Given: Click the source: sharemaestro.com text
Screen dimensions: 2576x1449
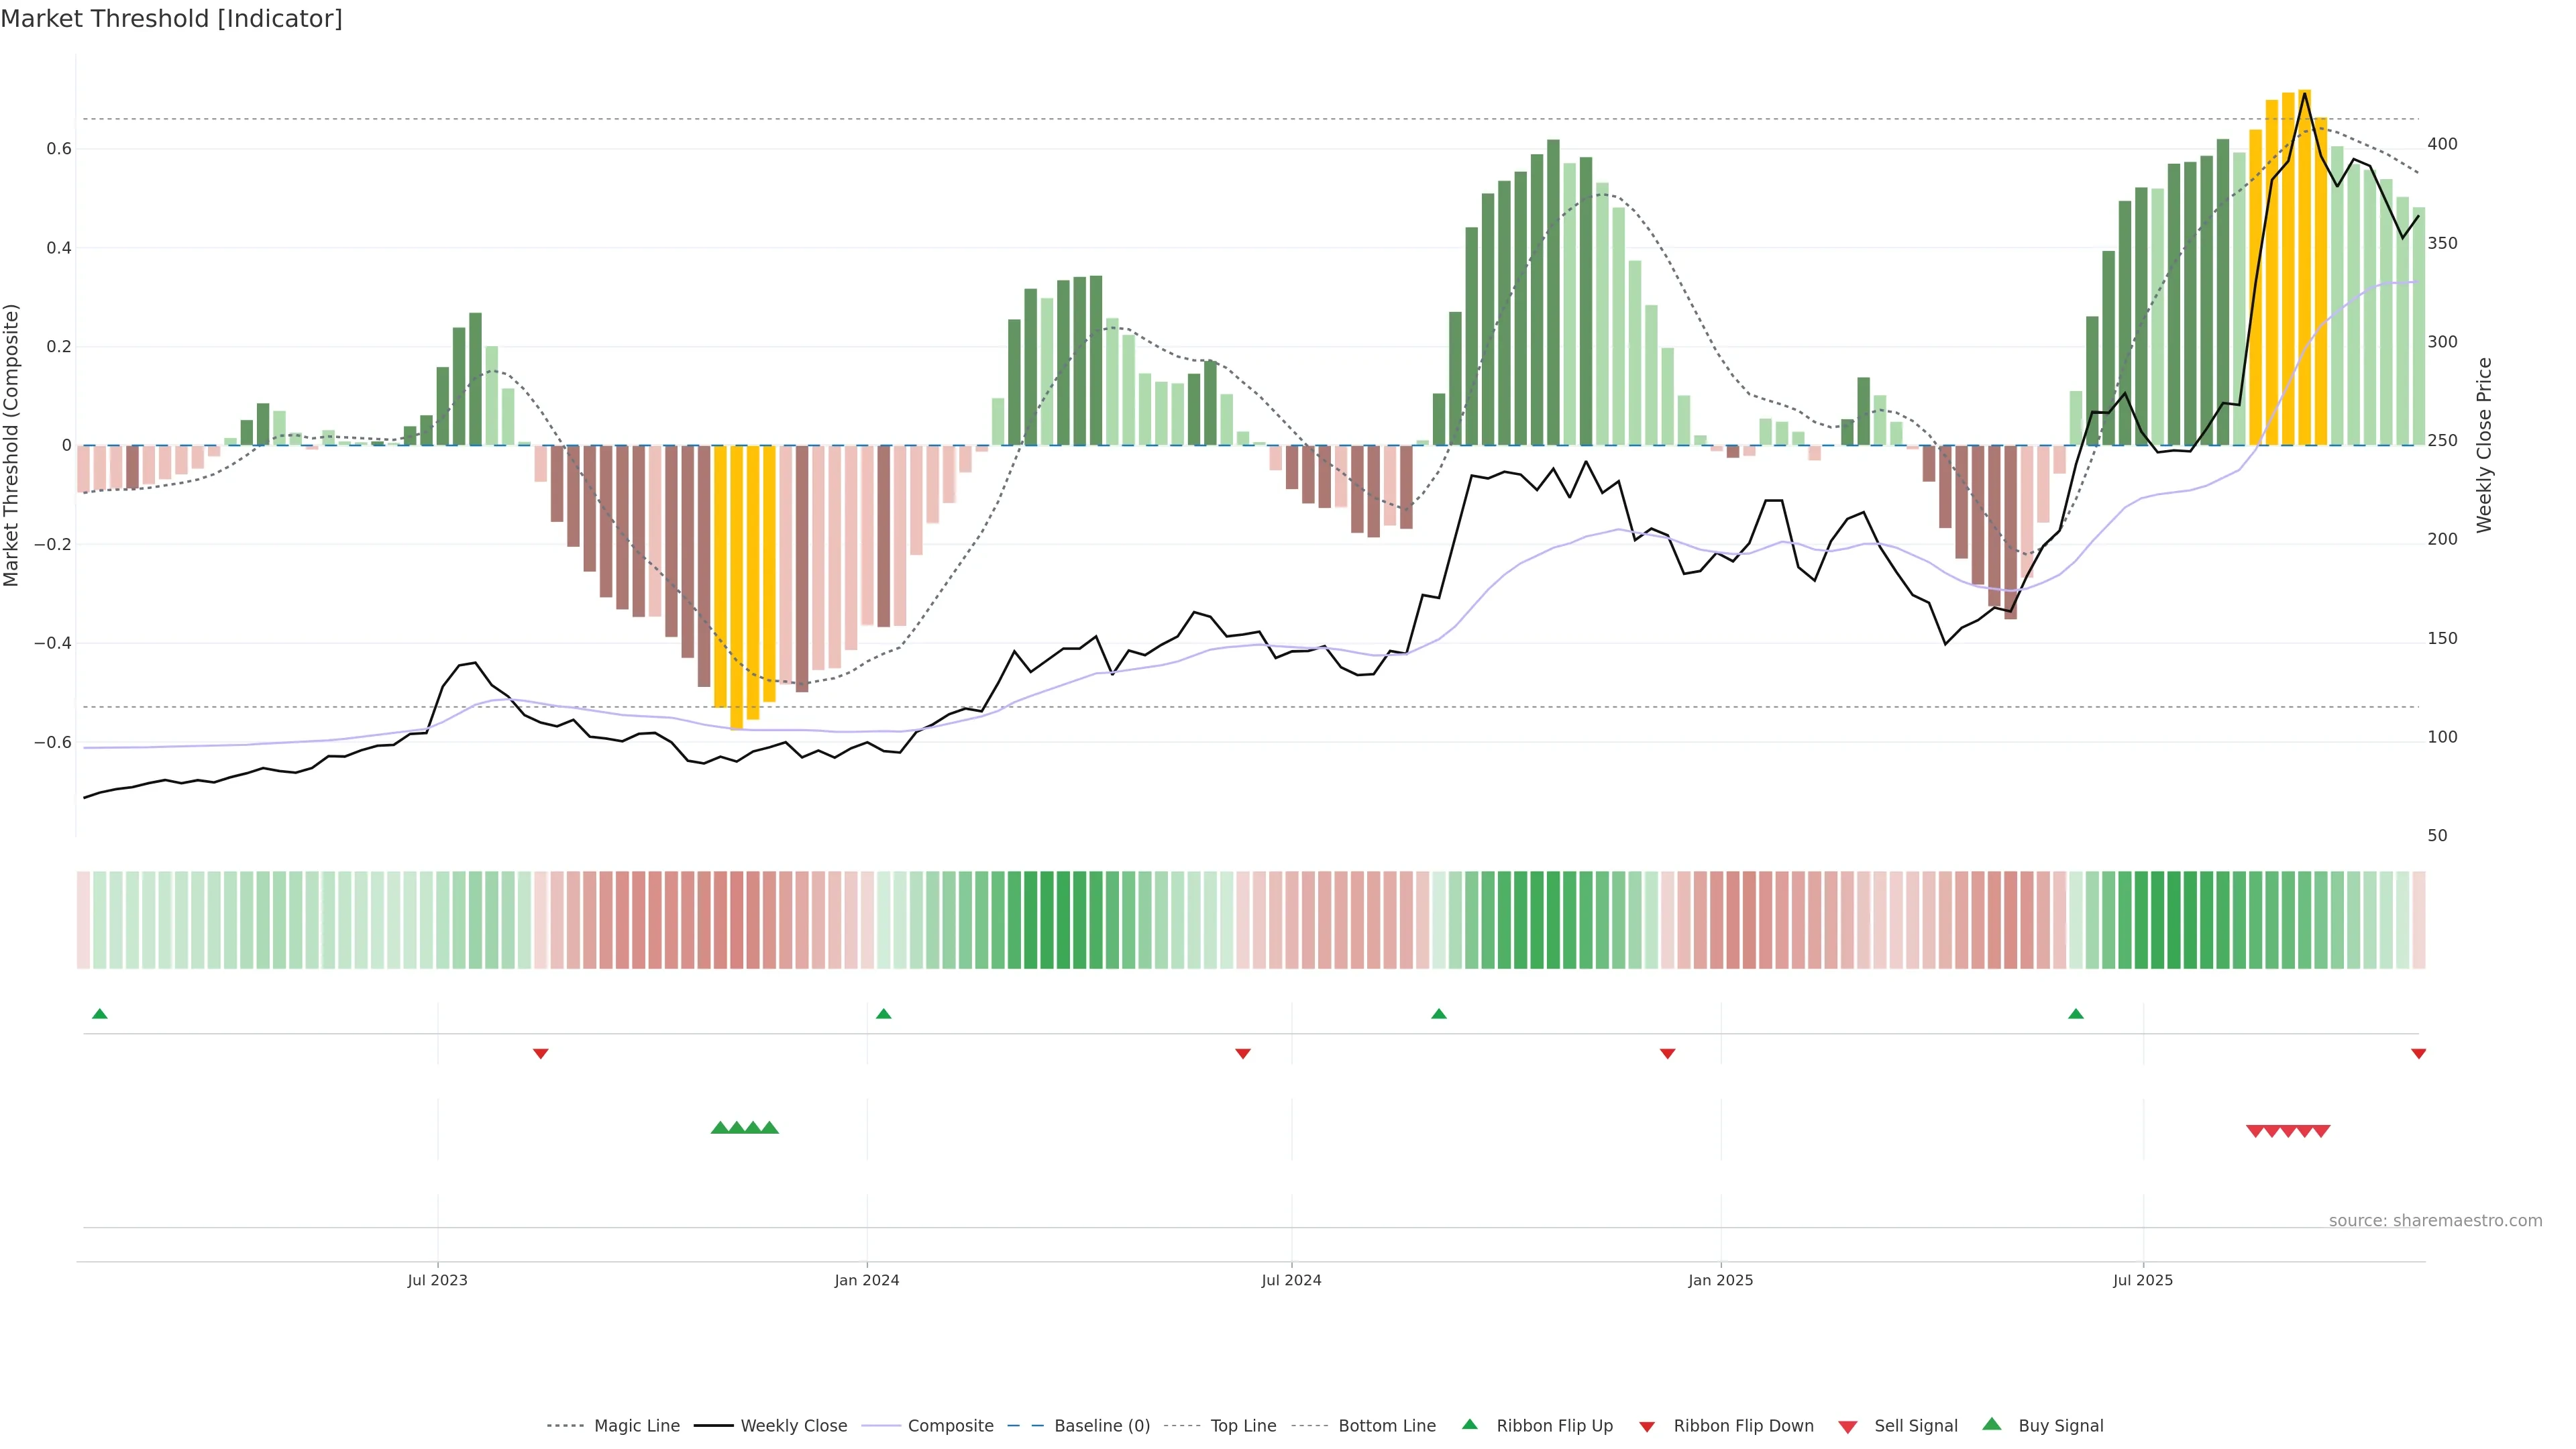Looking at the screenshot, I should click(x=2435, y=1220).
